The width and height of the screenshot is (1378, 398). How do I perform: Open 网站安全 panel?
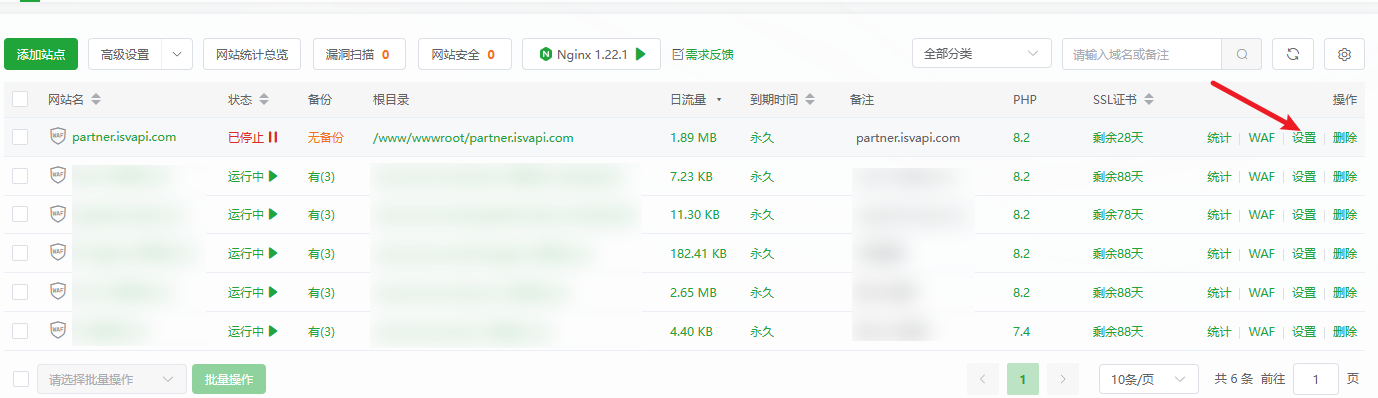click(x=464, y=54)
